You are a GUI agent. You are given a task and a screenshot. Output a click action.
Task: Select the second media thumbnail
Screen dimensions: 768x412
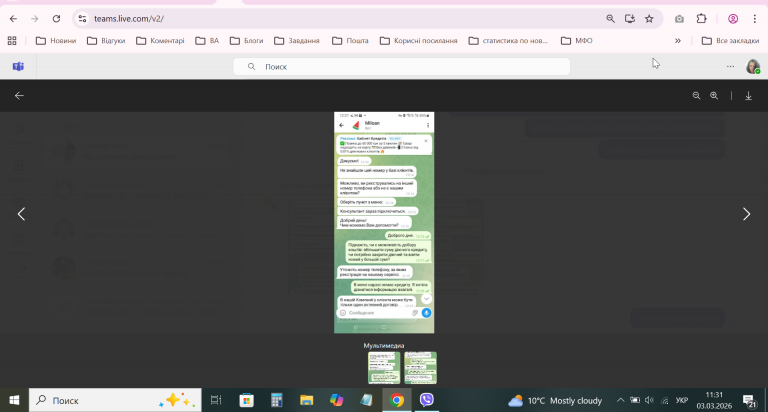(x=420, y=367)
